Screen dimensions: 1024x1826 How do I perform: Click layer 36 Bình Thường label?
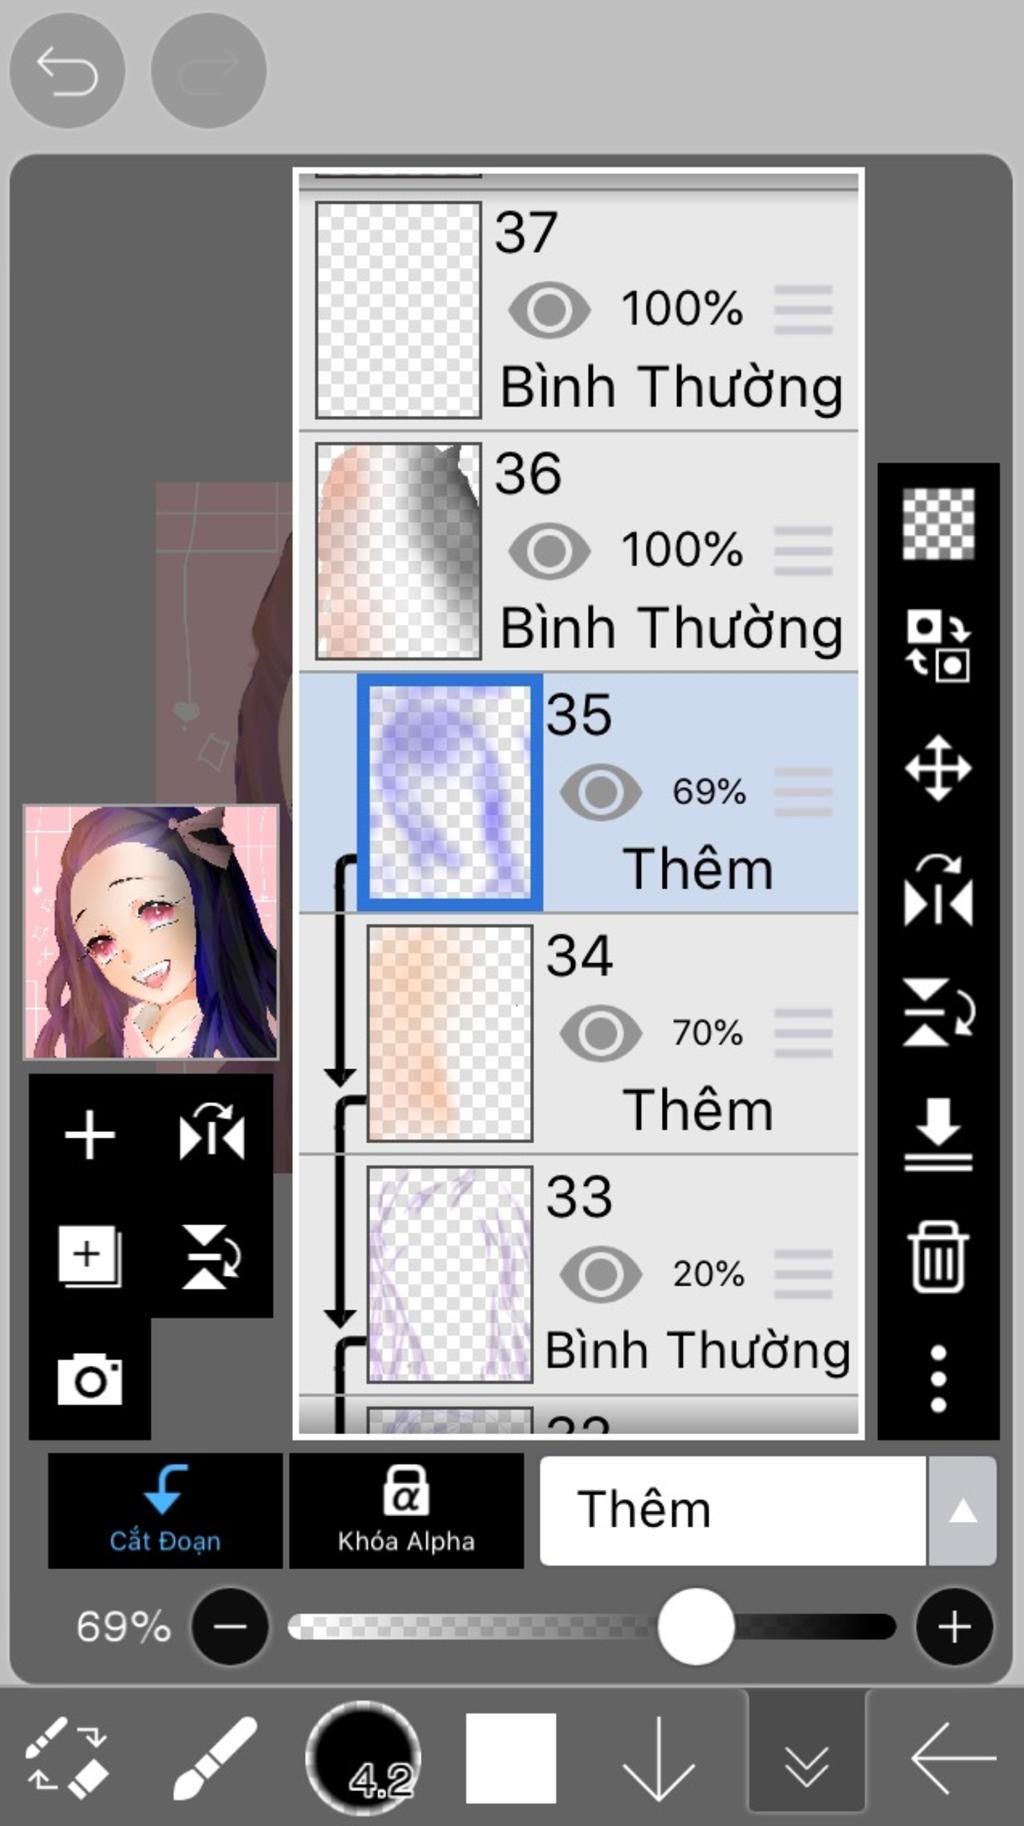[x=672, y=629]
